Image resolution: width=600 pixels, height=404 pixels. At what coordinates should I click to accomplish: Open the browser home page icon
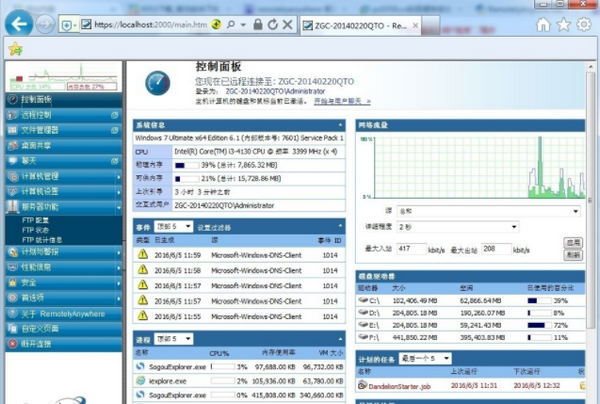[543, 23]
